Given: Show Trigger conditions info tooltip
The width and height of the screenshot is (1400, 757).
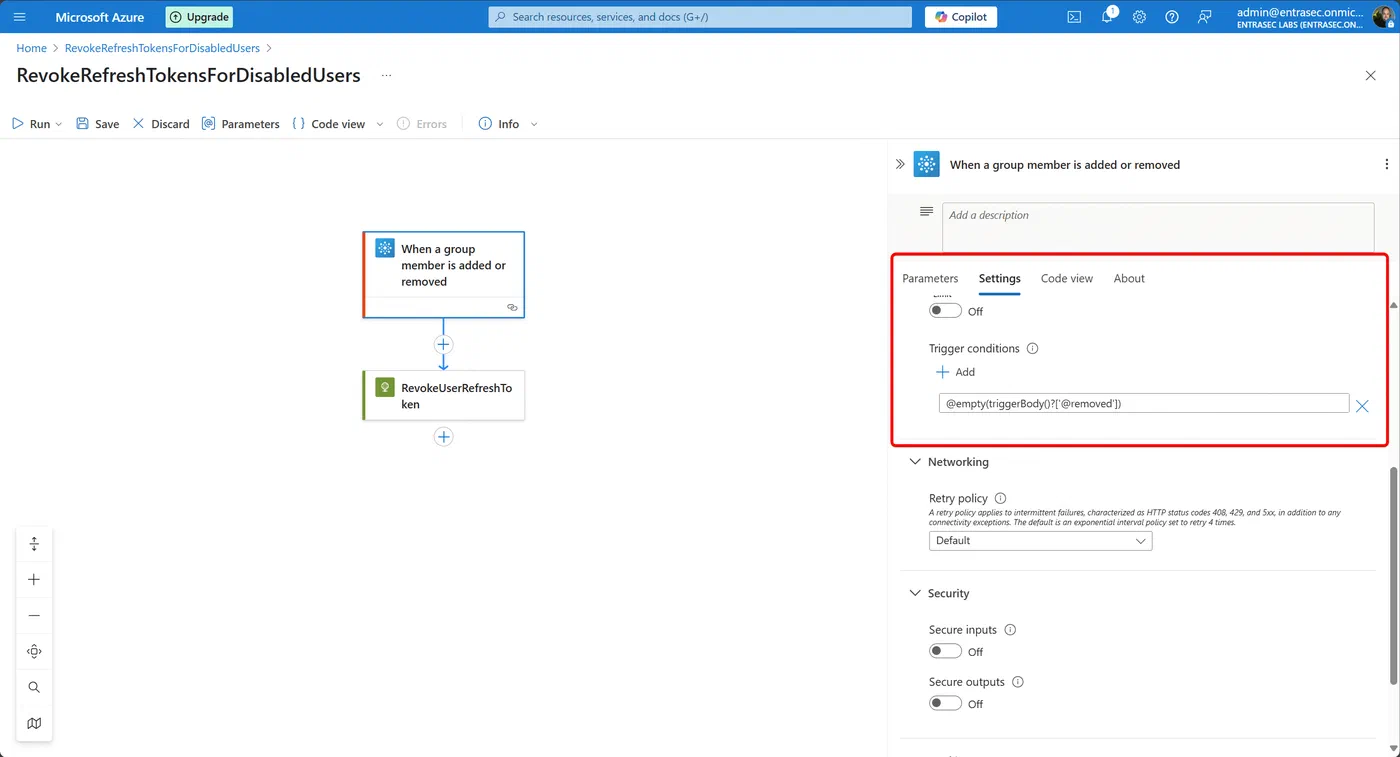Looking at the screenshot, I should point(1033,349).
